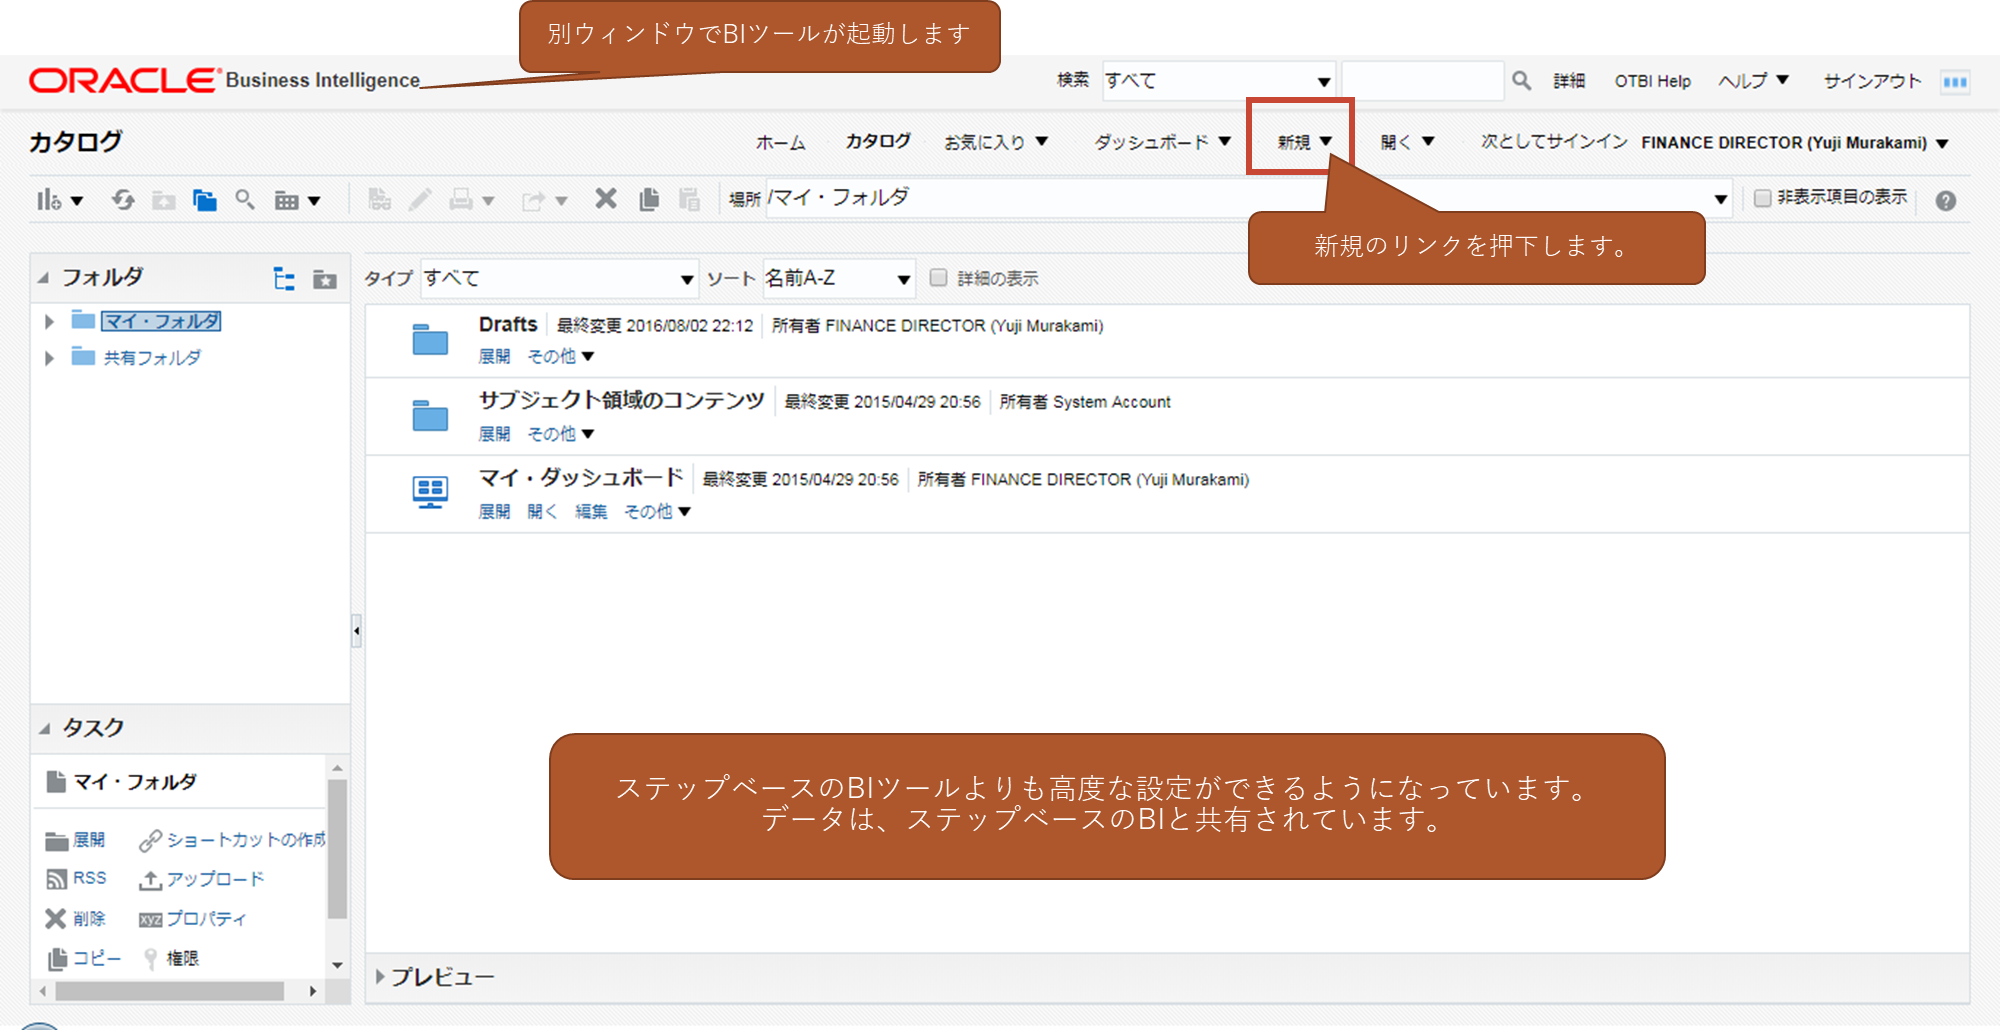Open the お気に入り menu
This screenshot has width=2000, height=1030.
[x=996, y=142]
